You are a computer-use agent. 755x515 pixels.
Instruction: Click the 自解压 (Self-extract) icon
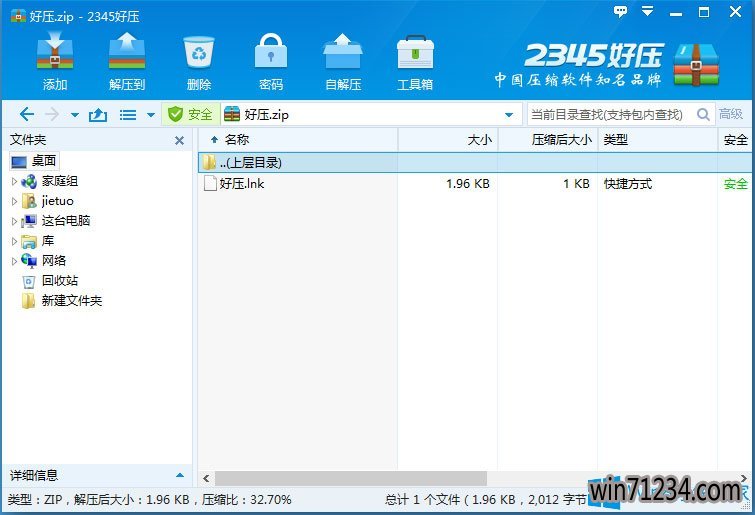pyautogui.click(x=343, y=51)
